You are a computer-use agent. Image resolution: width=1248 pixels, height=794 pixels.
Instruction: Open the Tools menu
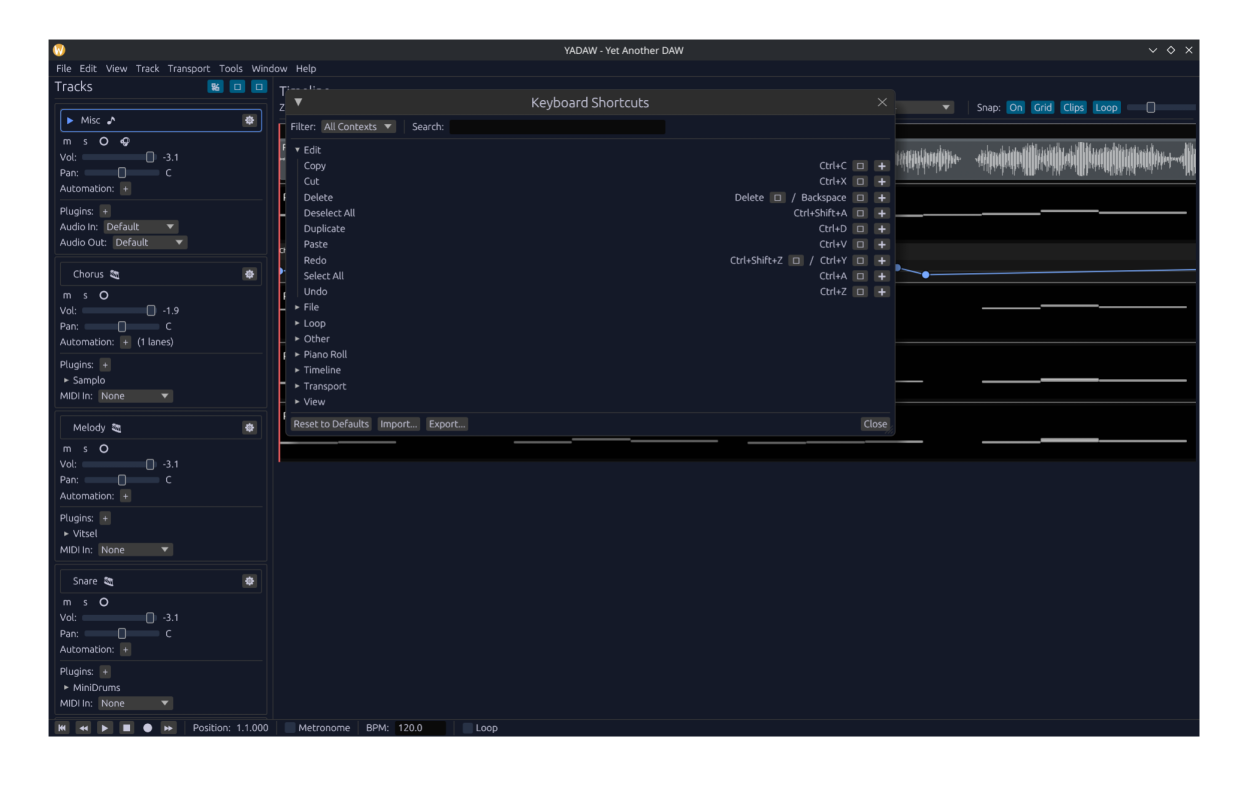[x=231, y=69]
